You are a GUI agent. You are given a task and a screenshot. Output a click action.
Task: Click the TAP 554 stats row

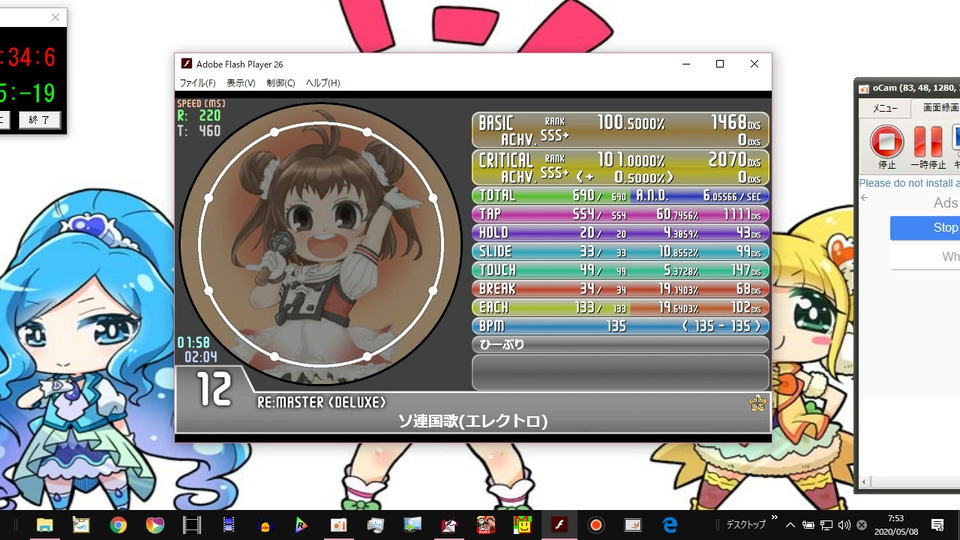[620, 214]
